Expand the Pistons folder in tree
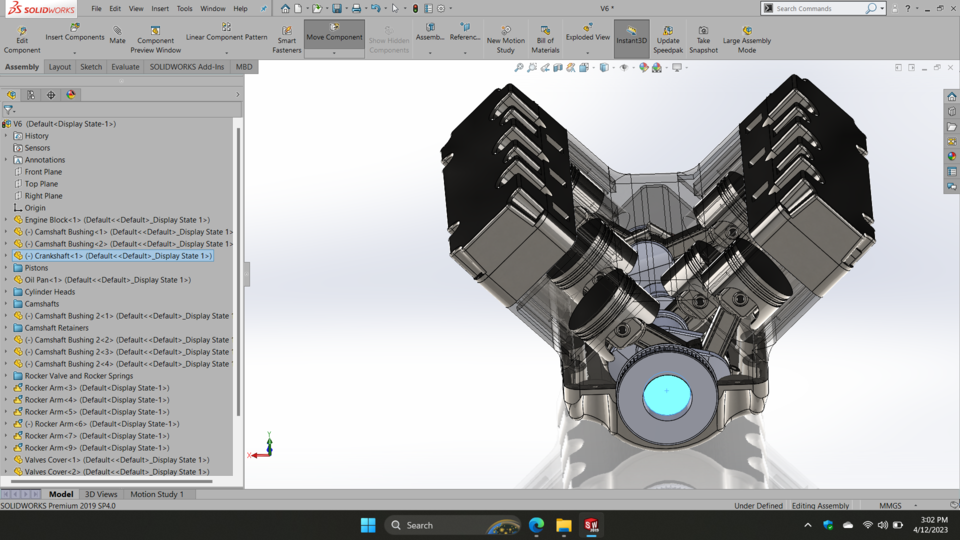 point(6,268)
